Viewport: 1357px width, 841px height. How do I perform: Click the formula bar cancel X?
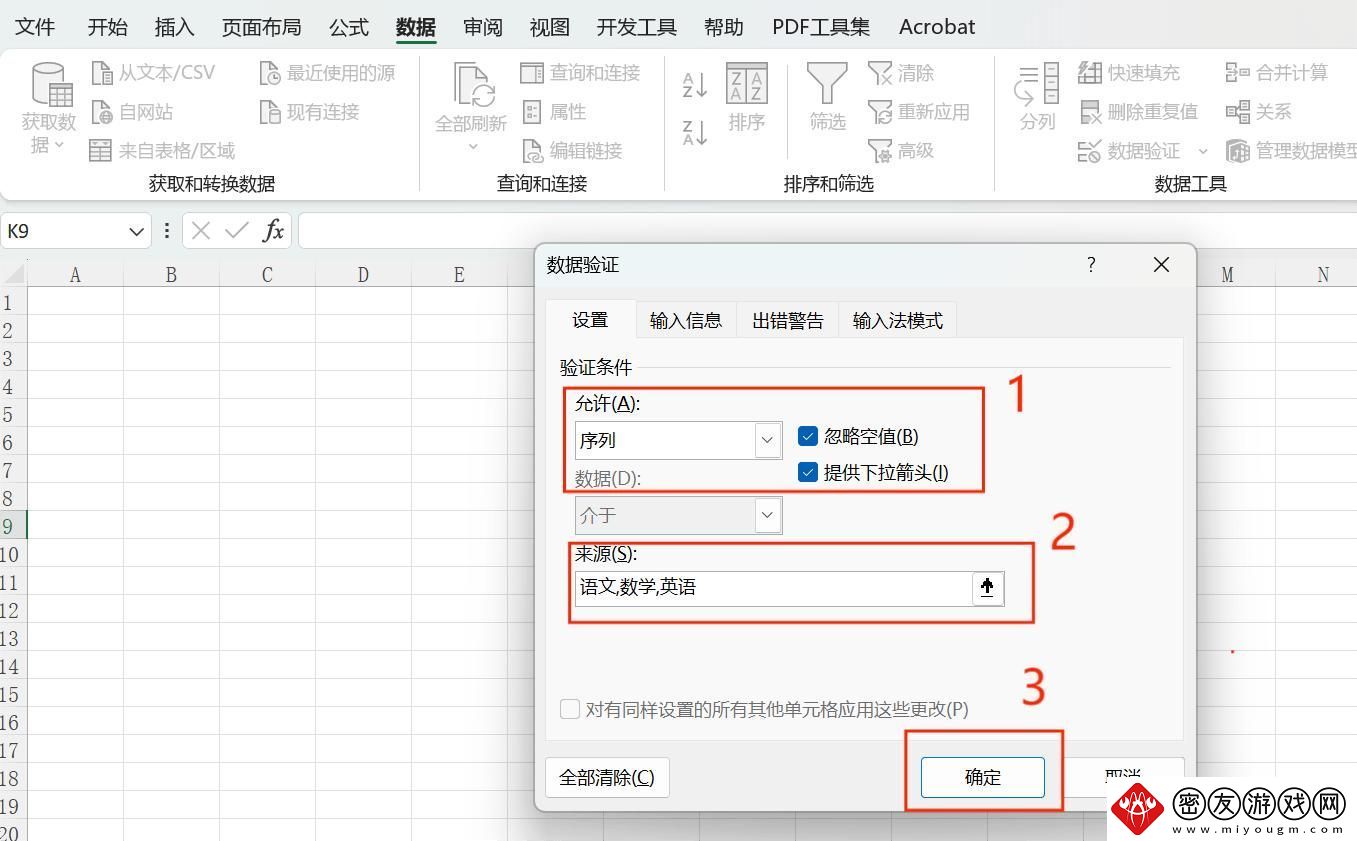click(201, 231)
